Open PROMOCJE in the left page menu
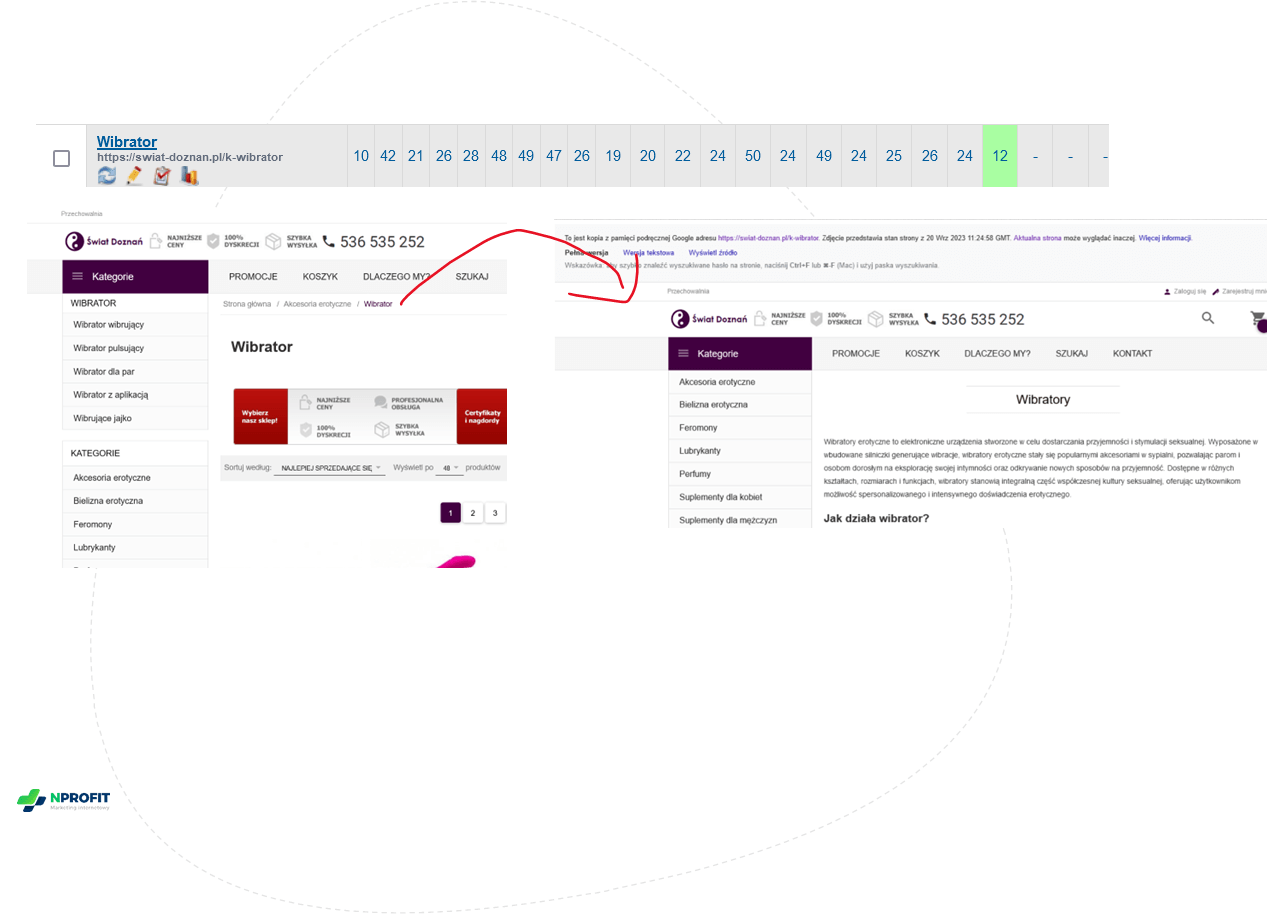This screenshot has width=1269, height=914. click(x=253, y=276)
